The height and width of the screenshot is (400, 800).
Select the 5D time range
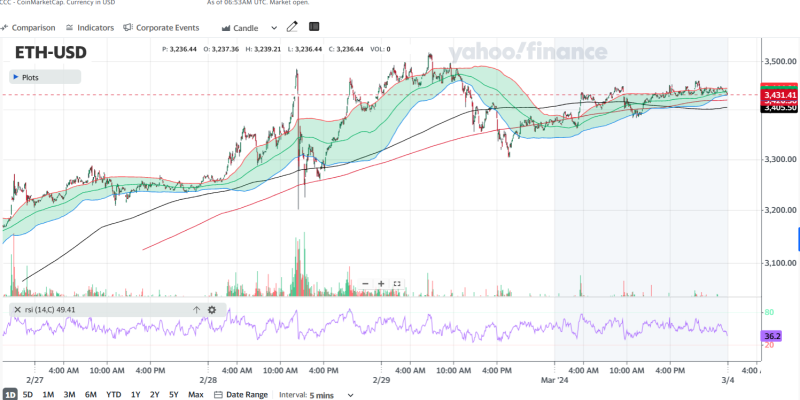click(28, 394)
